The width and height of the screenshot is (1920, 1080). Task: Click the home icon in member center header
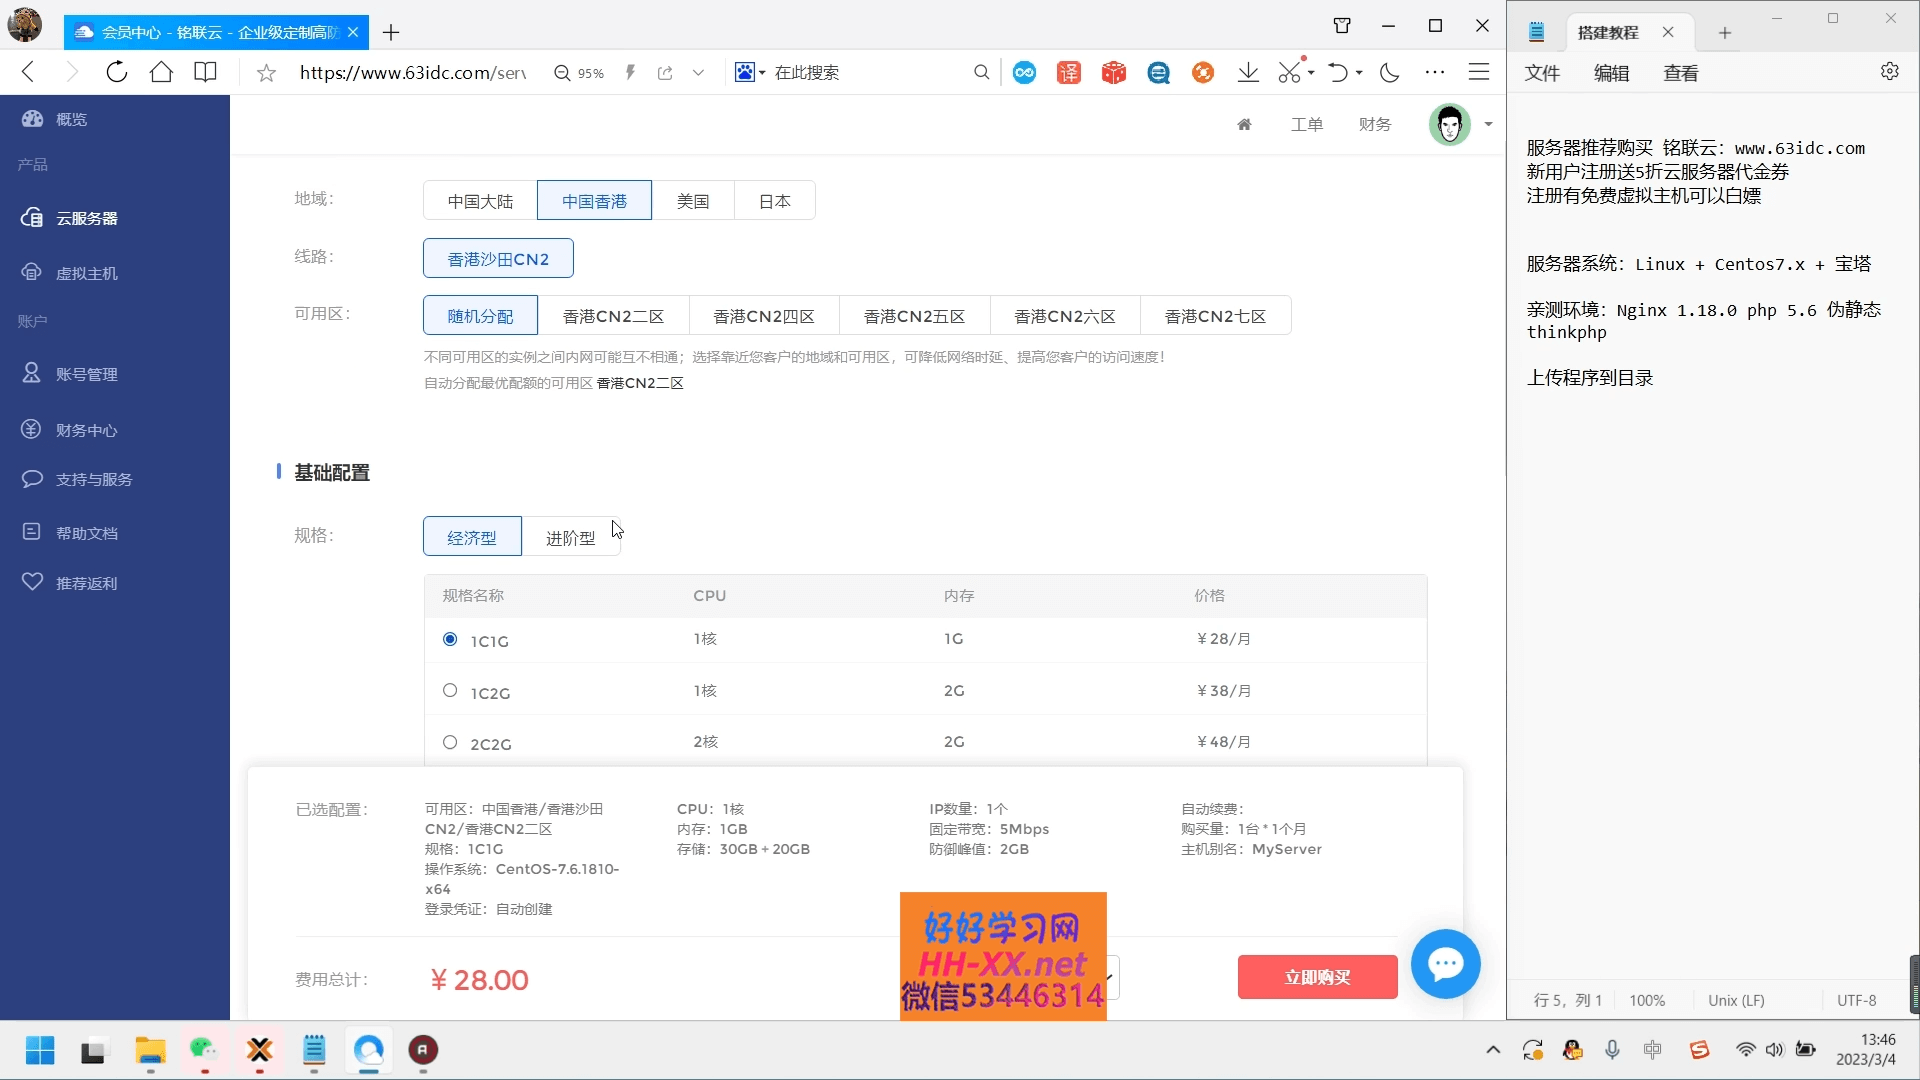coord(1244,124)
